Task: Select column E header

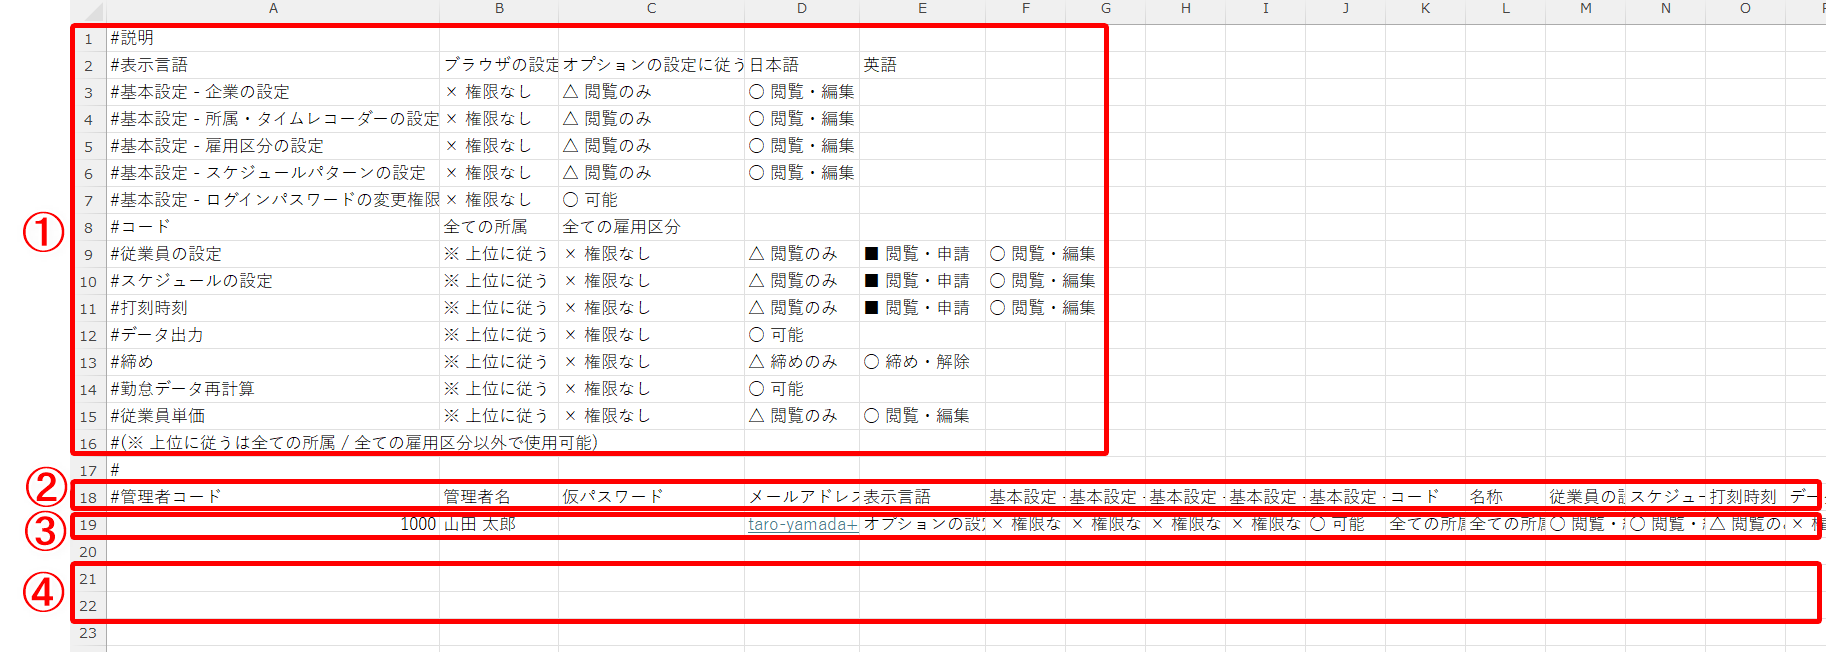Action: [922, 9]
